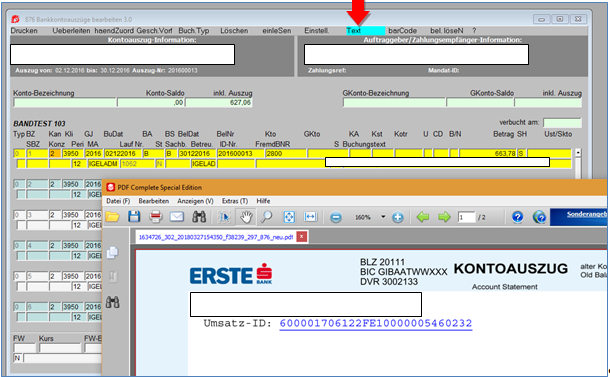The width and height of the screenshot is (610, 377).
Task: Click the Betrag cell 663,78
Action: [x=488, y=153]
